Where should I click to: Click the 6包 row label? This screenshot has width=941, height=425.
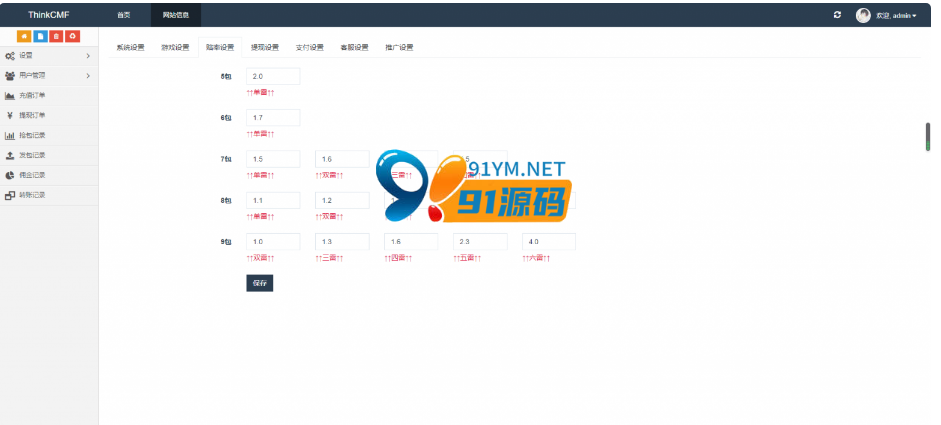[x=226, y=118]
